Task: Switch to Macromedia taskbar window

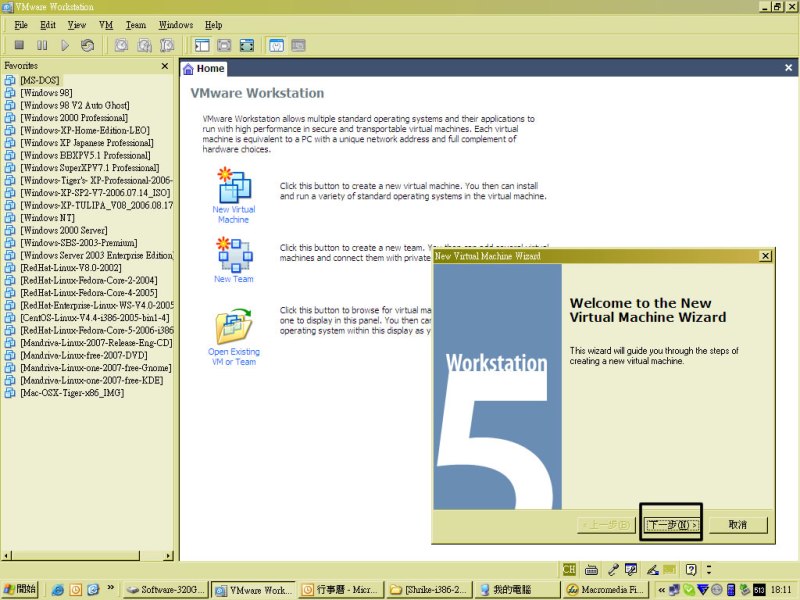Action: (605, 590)
